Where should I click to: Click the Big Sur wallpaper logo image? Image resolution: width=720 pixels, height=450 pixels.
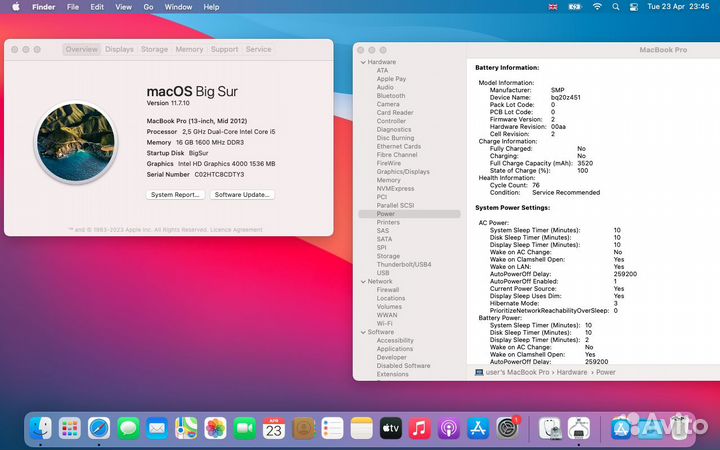(x=76, y=142)
